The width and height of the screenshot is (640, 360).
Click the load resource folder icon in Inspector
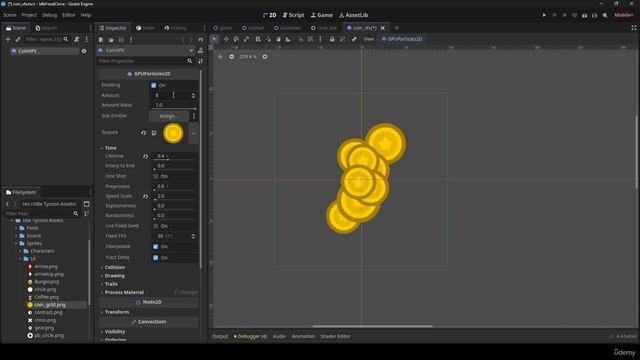(x=111, y=40)
